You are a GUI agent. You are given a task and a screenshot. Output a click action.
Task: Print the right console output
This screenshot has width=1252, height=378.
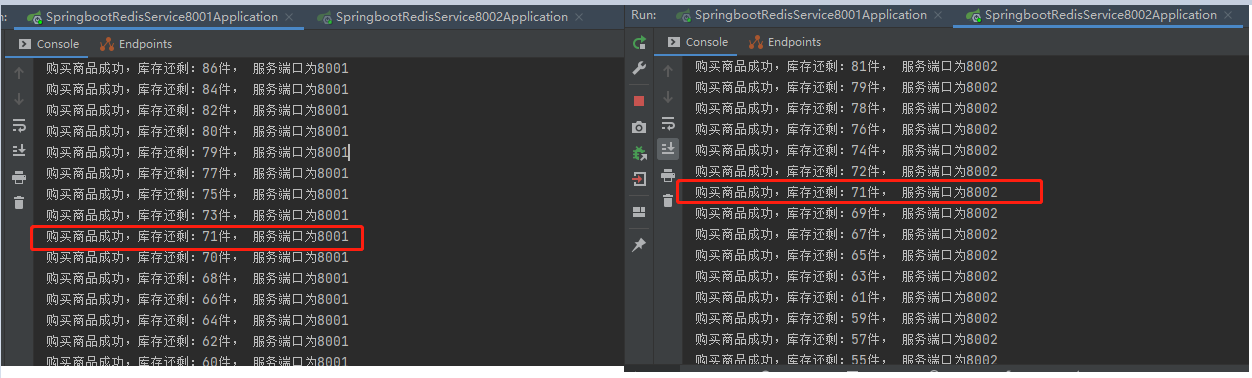click(x=667, y=176)
